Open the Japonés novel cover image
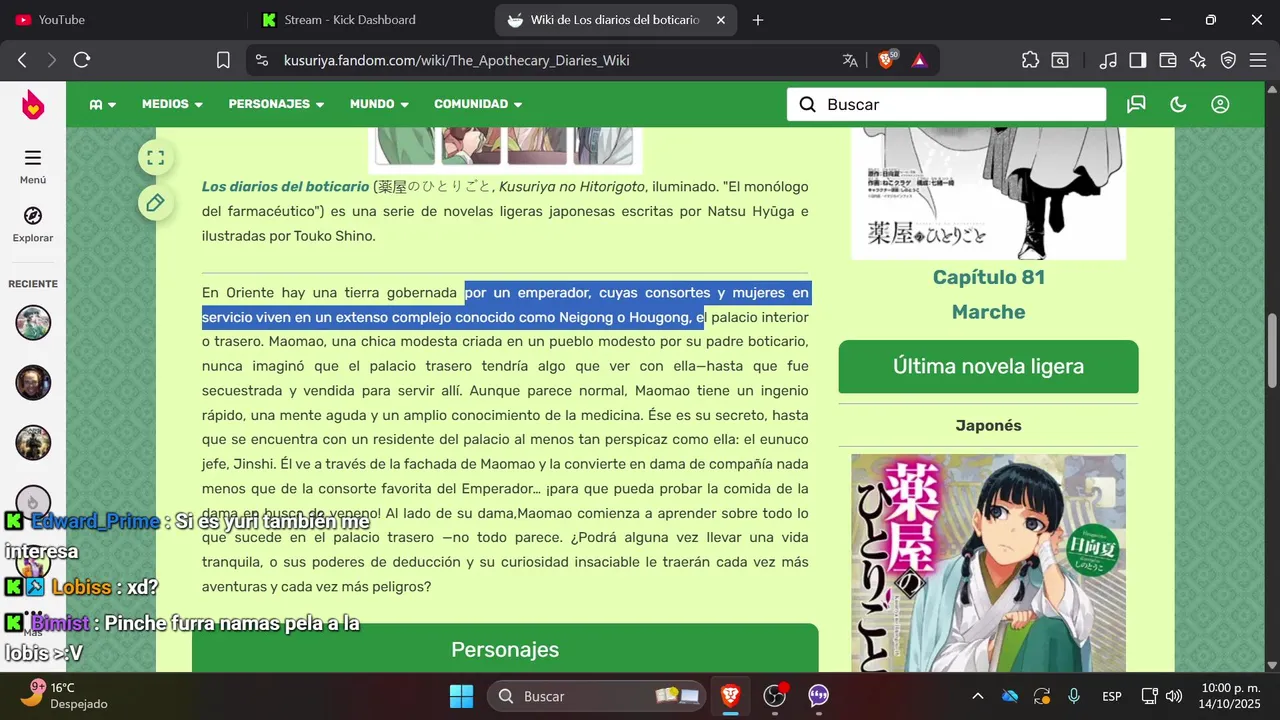The width and height of the screenshot is (1280, 720). pyautogui.click(x=988, y=562)
